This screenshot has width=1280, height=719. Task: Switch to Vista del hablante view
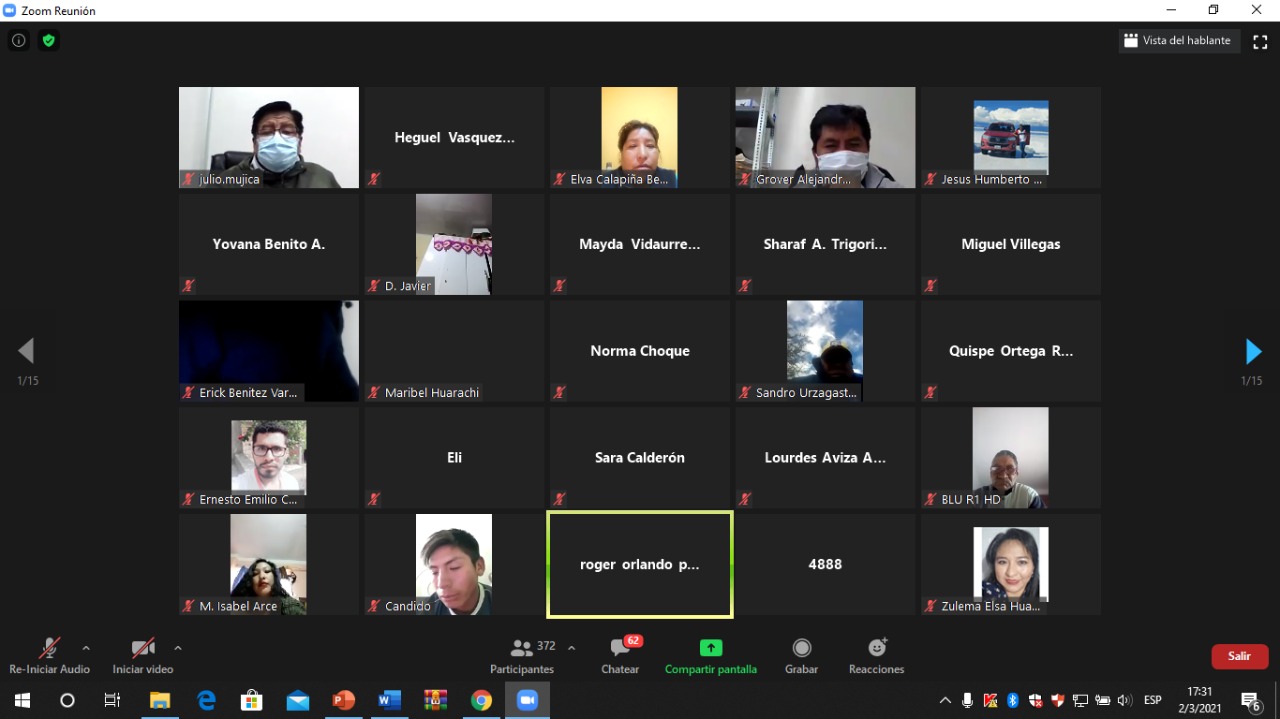(x=1180, y=41)
